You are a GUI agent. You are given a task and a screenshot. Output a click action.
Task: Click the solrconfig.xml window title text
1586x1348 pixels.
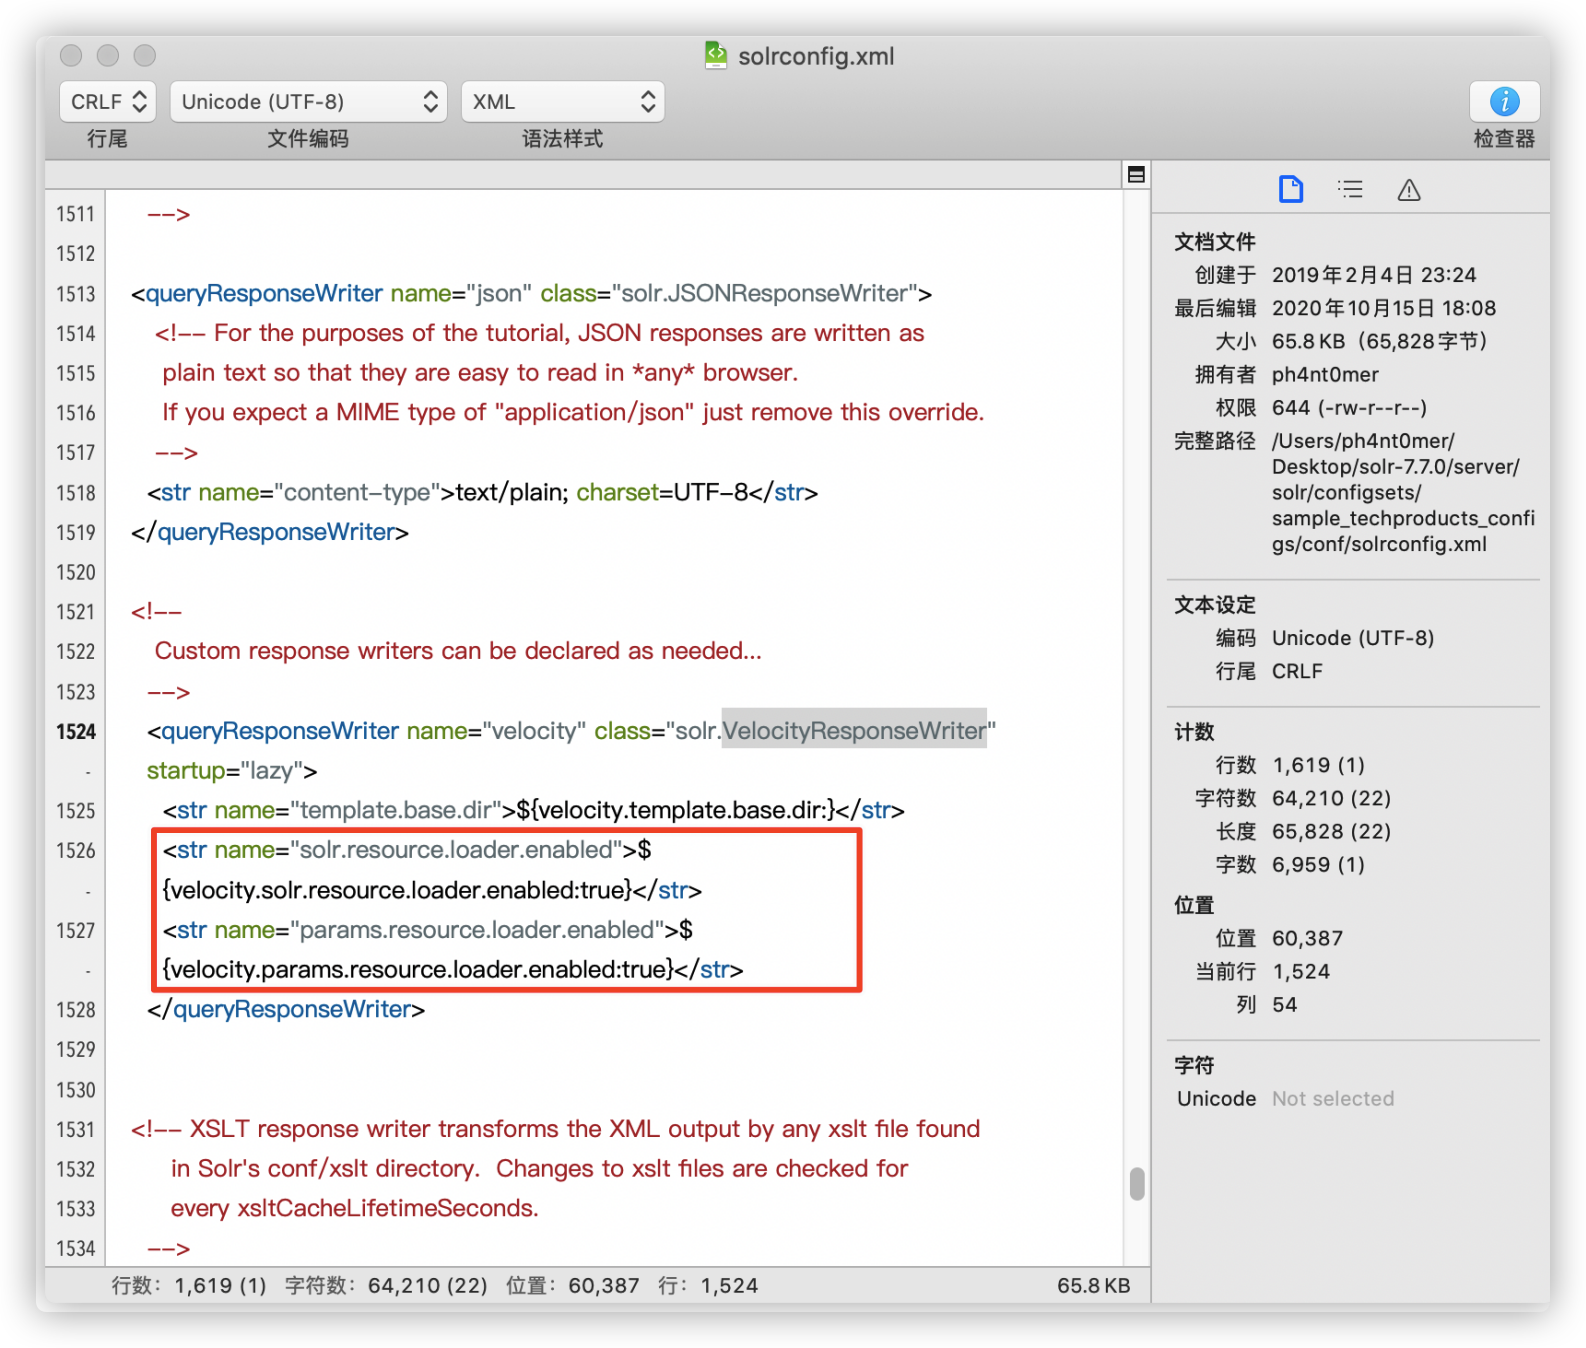[x=816, y=57]
